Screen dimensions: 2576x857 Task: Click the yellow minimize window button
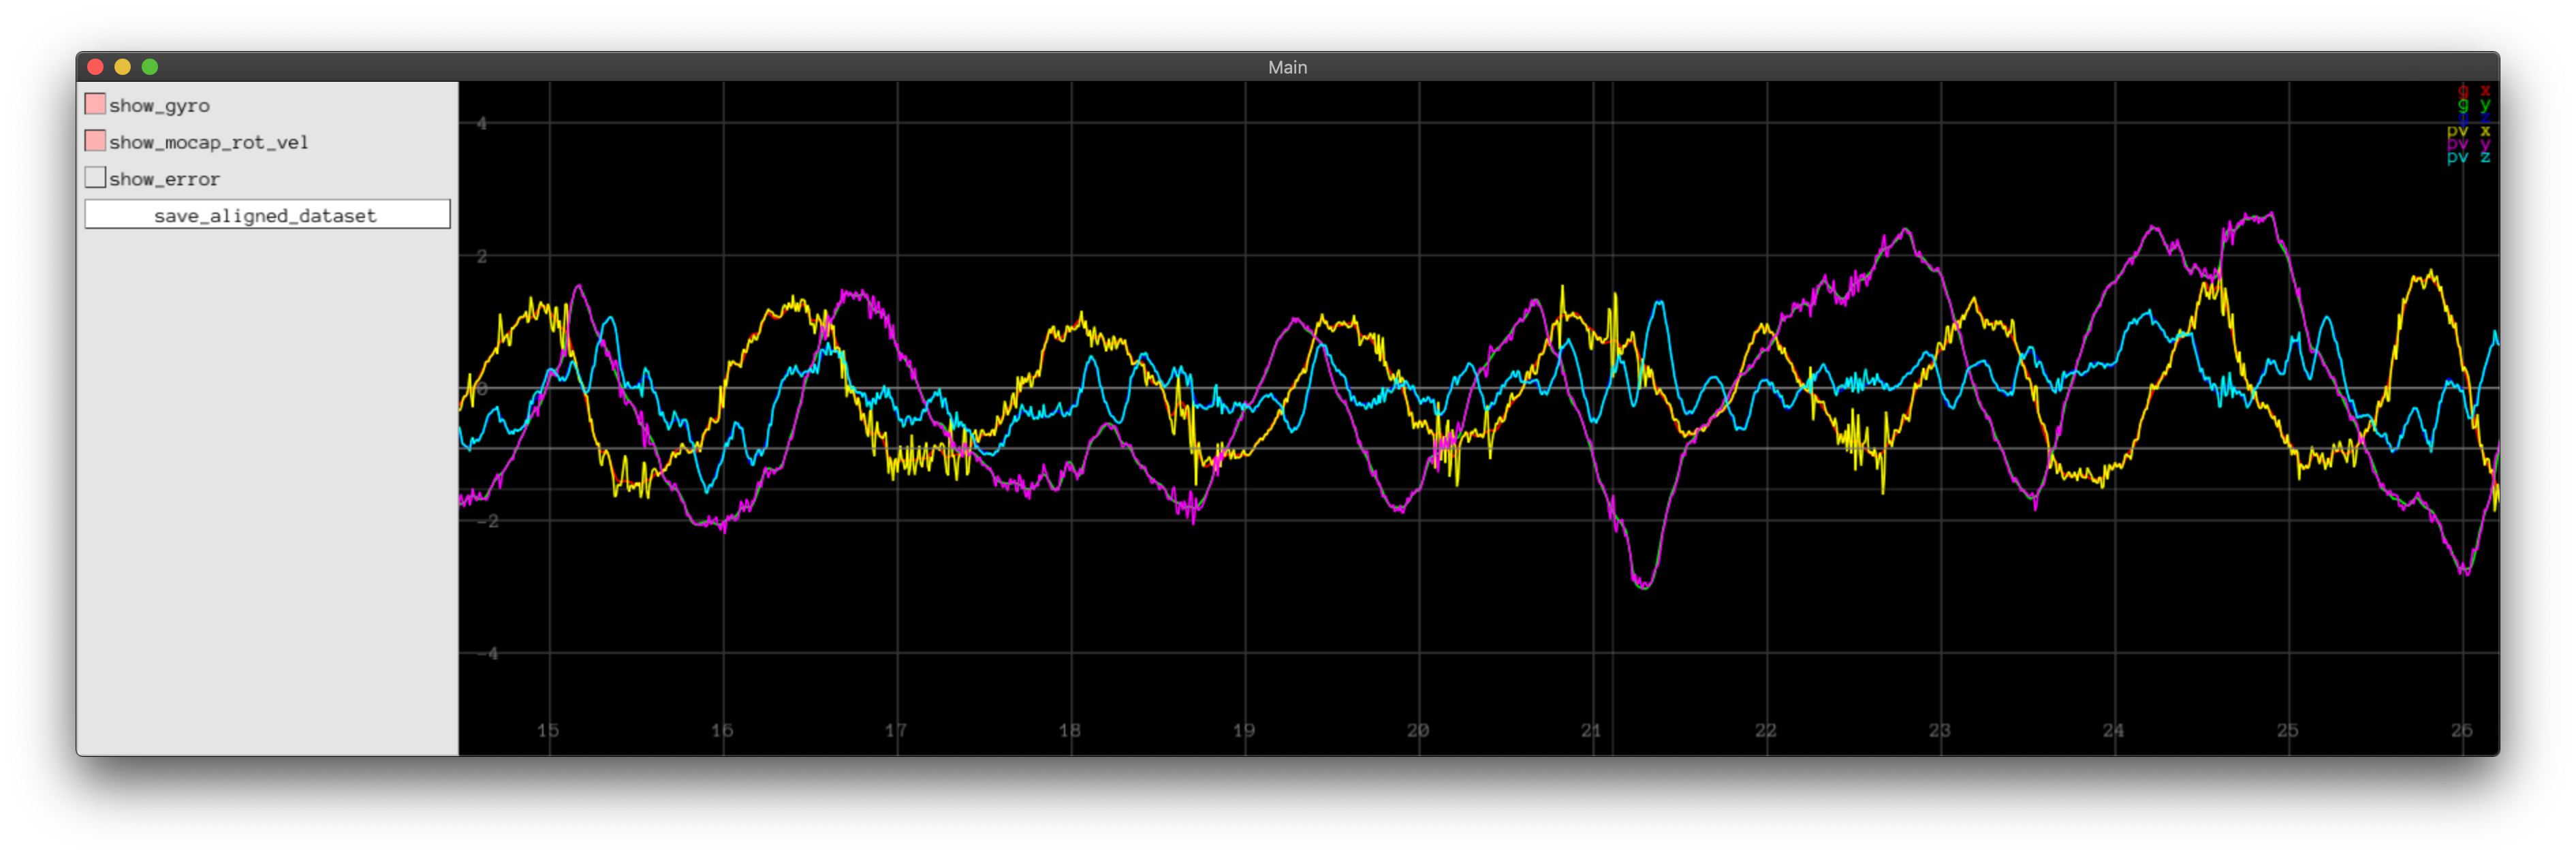pos(123,67)
